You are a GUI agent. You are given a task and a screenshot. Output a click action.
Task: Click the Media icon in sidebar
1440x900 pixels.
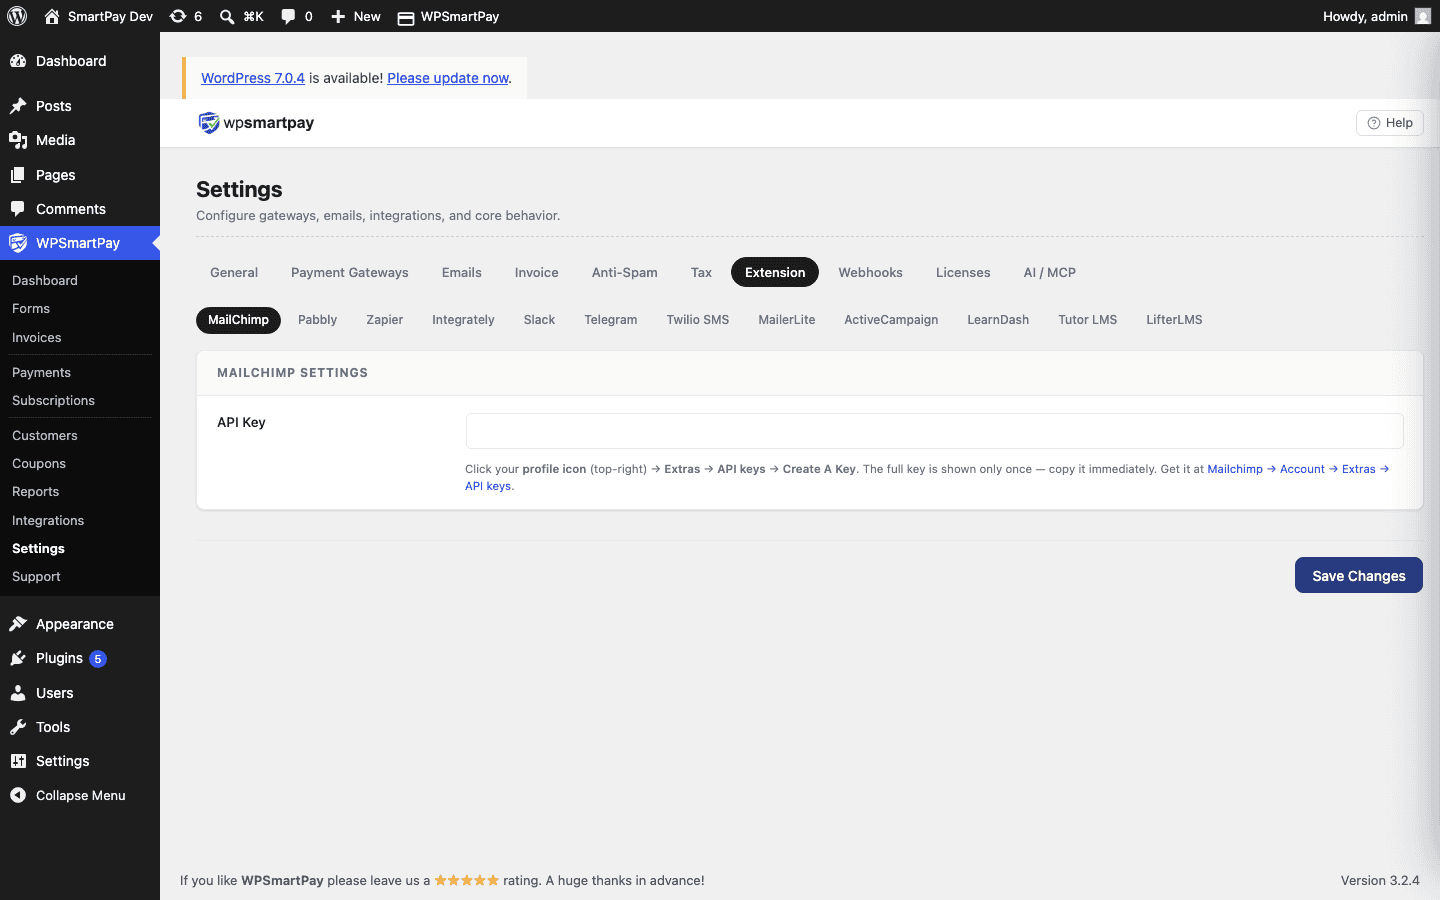[18, 140]
